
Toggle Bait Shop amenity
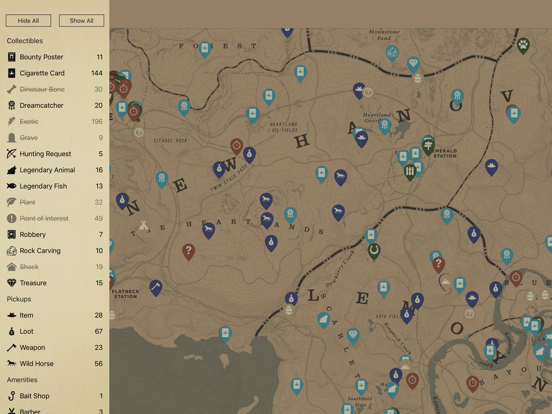[x=55, y=396]
